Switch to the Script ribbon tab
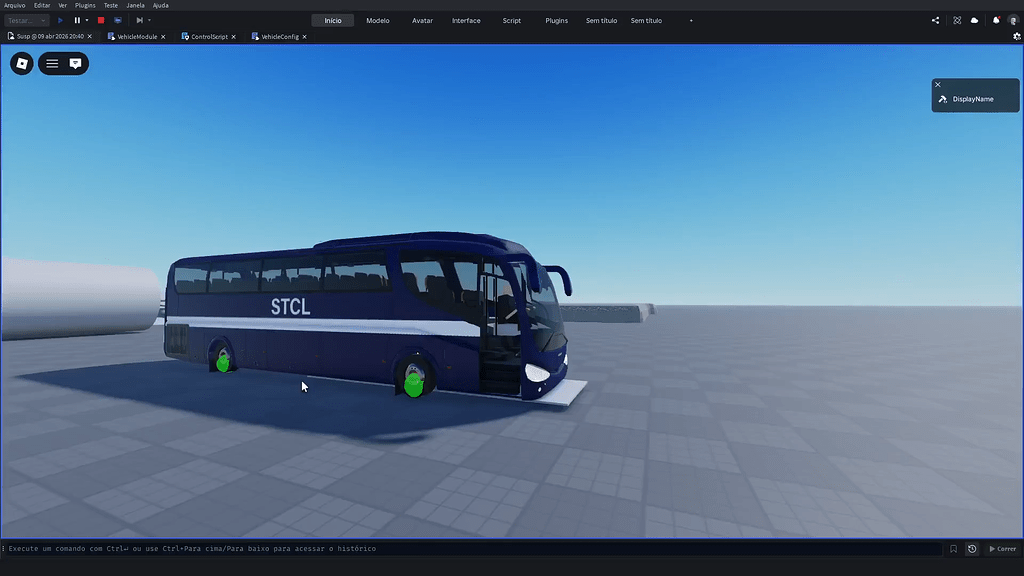1024x576 pixels. [511, 20]
